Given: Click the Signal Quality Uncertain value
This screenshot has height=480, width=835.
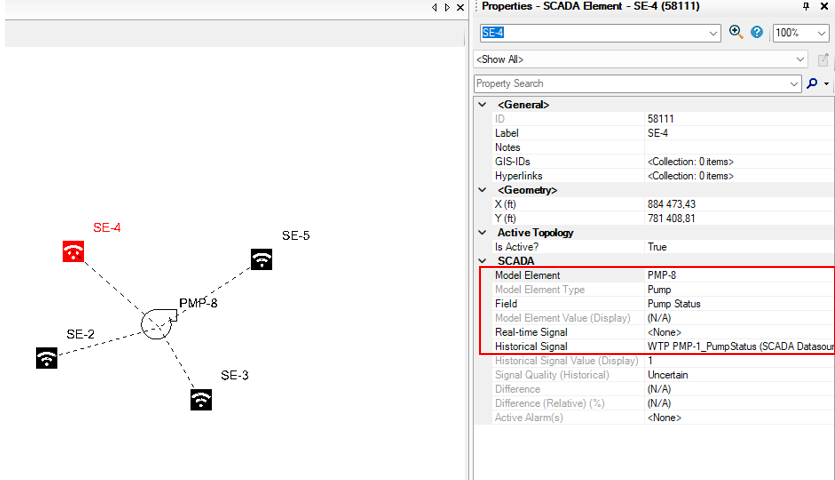Looking at the screenshot, I should 668,375.
